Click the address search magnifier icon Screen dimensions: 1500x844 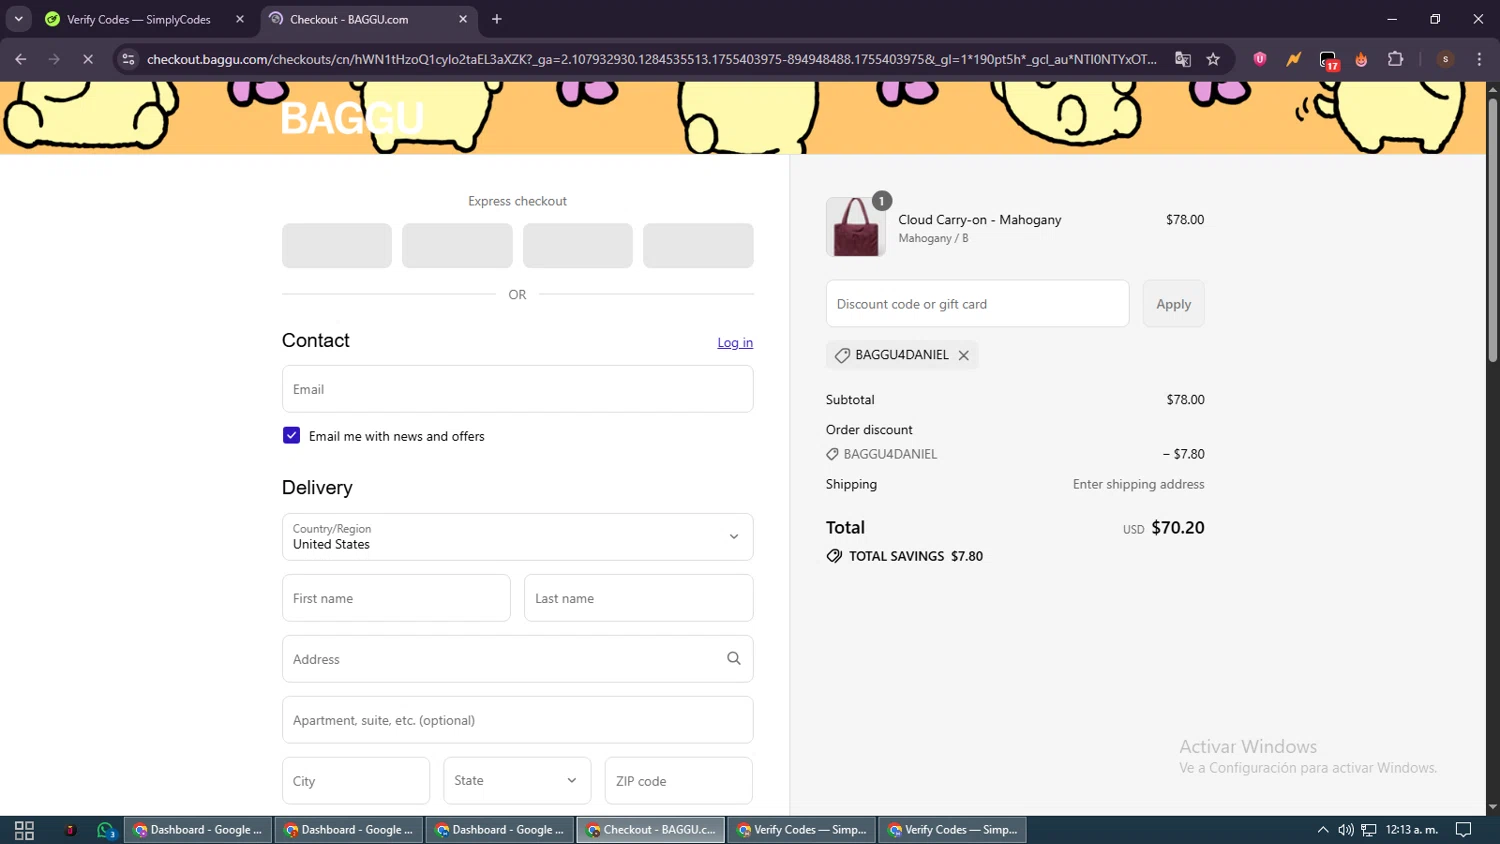pyautogui.click(x=734, y=658)
